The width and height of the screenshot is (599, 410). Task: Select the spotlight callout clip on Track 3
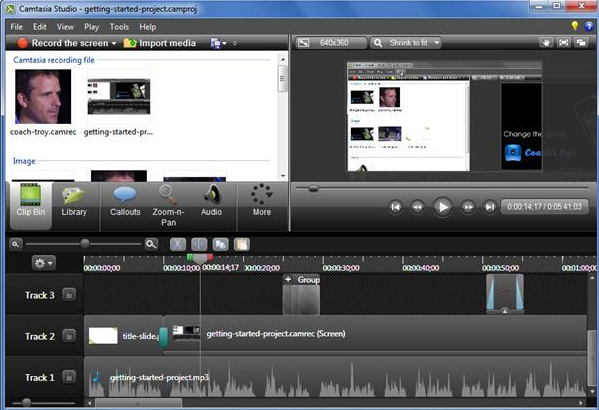(x=505, y=294)
